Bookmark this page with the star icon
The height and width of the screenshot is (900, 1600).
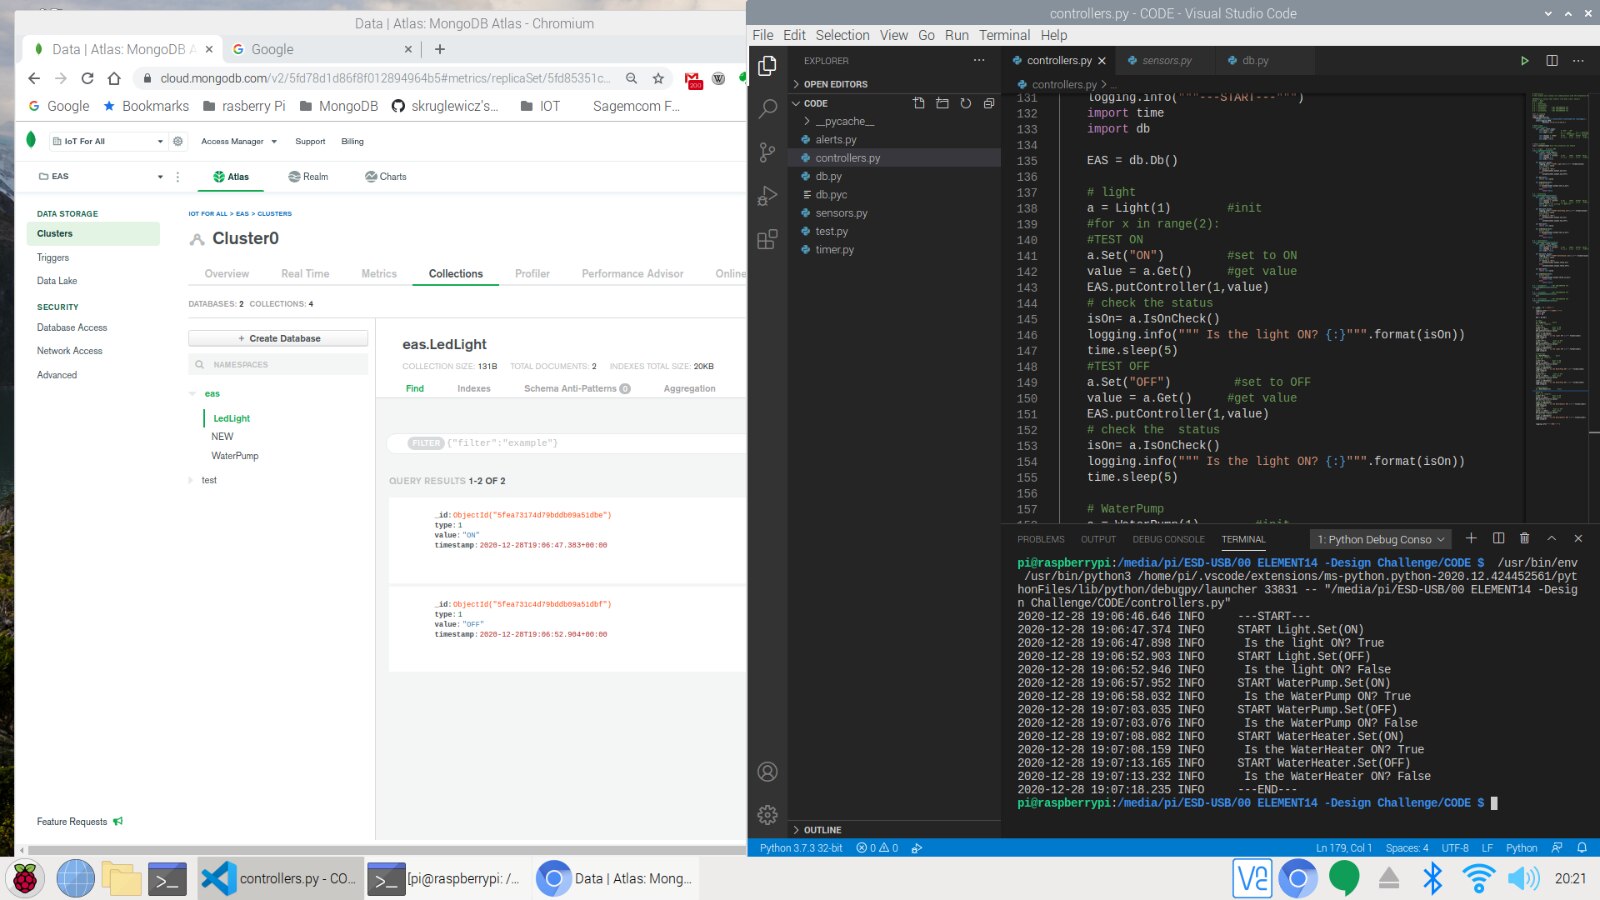[x=658, y=78]
